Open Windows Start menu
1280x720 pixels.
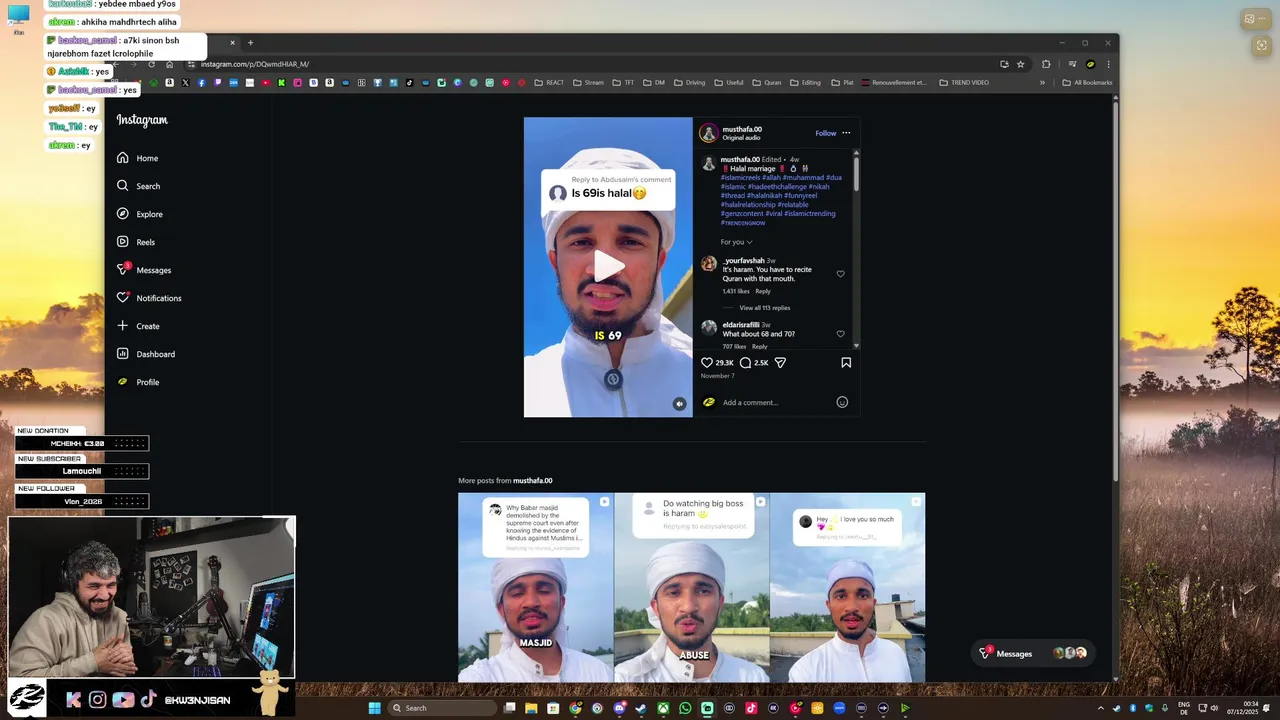[x=374, y=708]
